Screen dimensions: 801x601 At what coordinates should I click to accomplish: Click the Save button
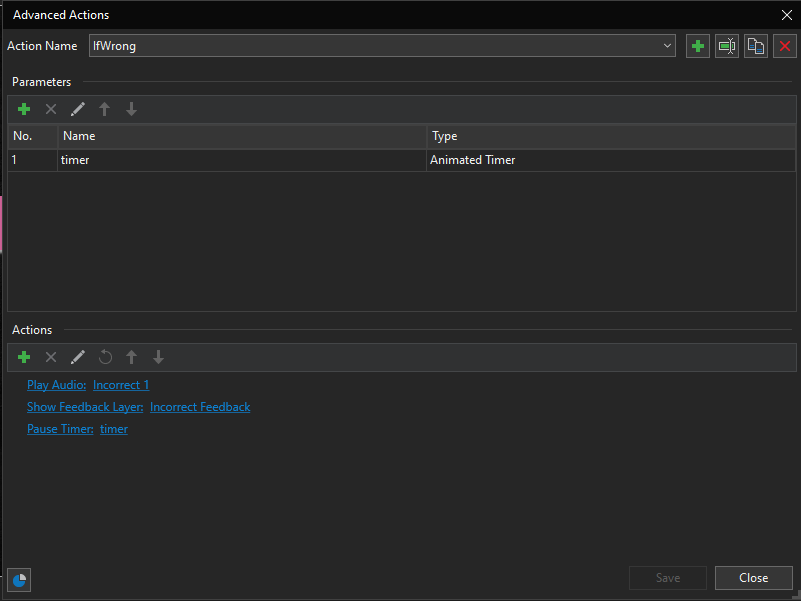(x=668, y=578)
